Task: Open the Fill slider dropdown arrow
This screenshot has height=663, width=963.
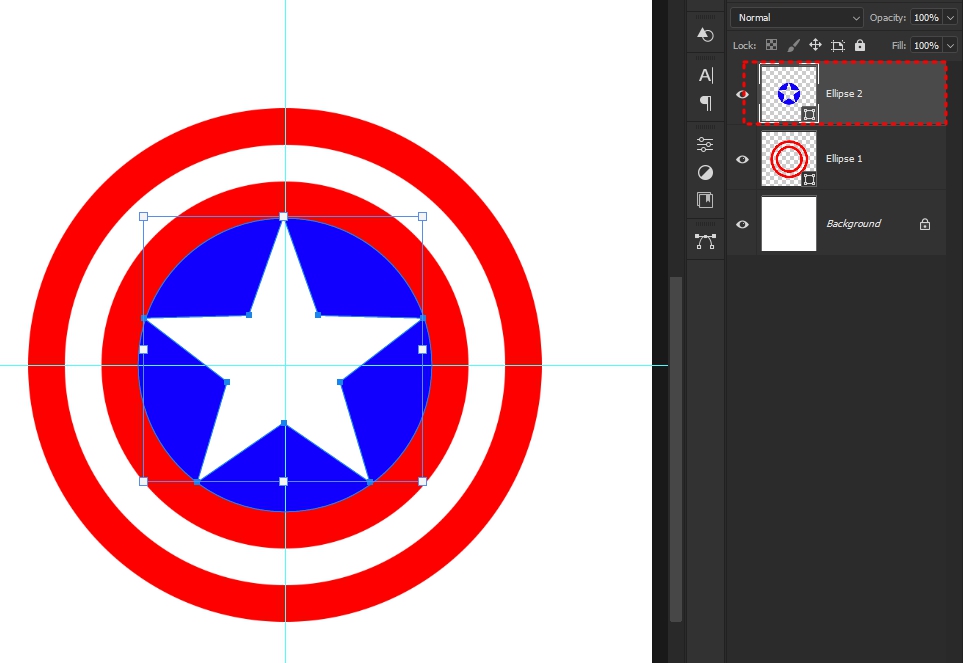Action: point(950,45)
